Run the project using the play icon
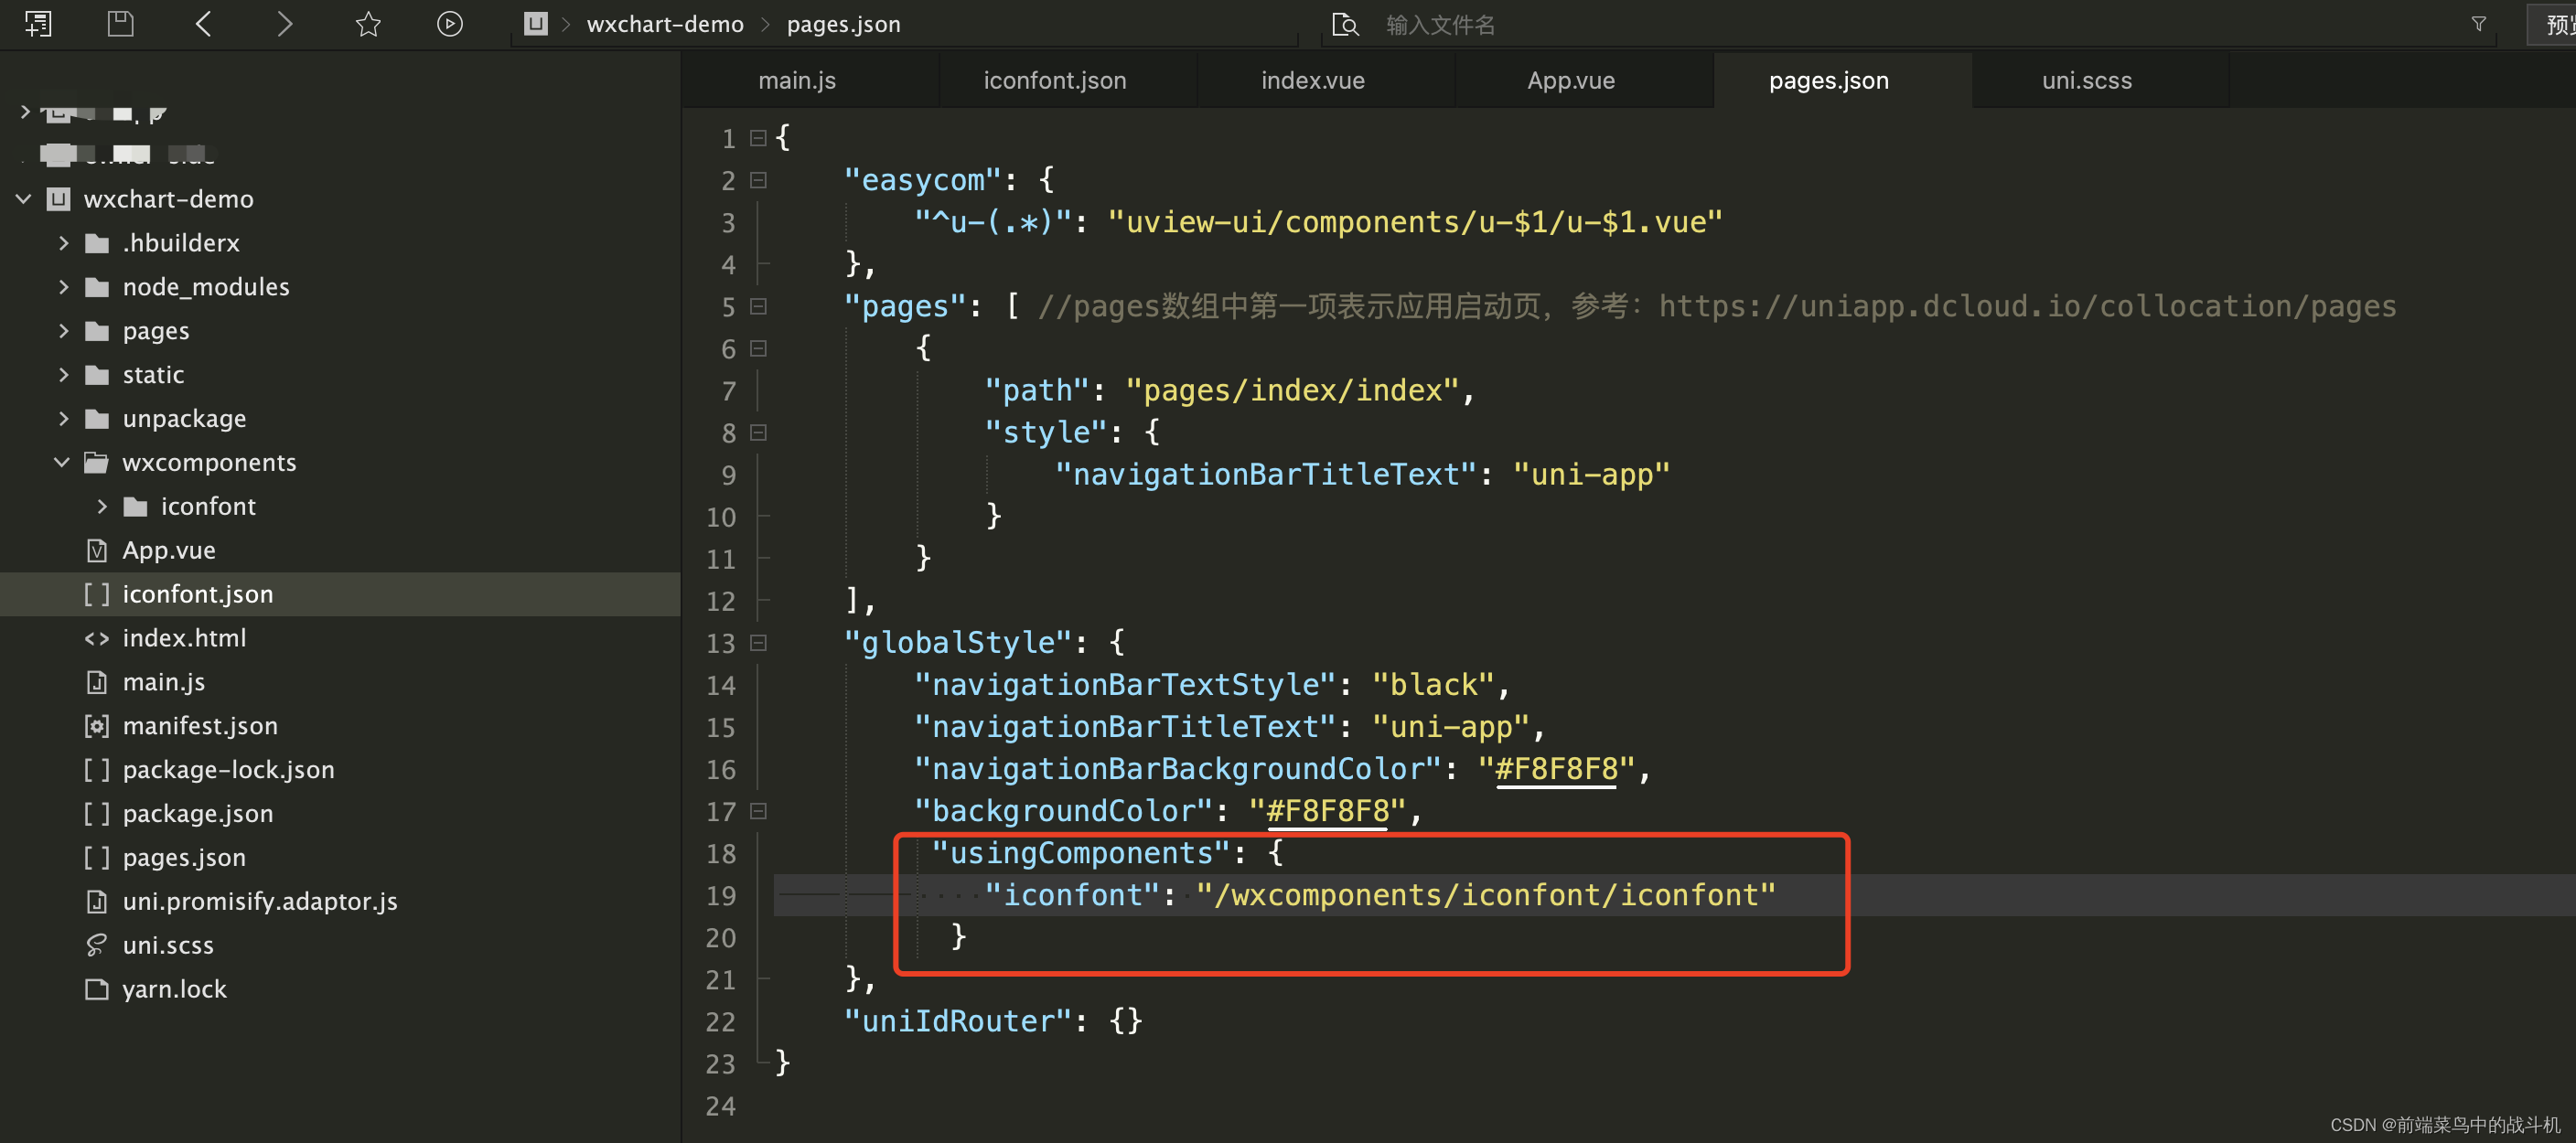The width and height of the screenshot is (2576, 1143). [x=449, y=23]
